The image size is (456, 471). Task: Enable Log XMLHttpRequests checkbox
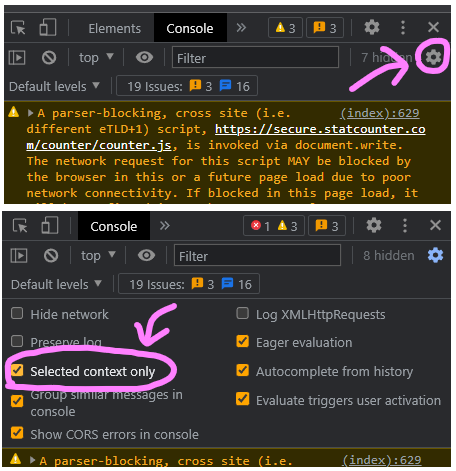(x=242, y=313)
